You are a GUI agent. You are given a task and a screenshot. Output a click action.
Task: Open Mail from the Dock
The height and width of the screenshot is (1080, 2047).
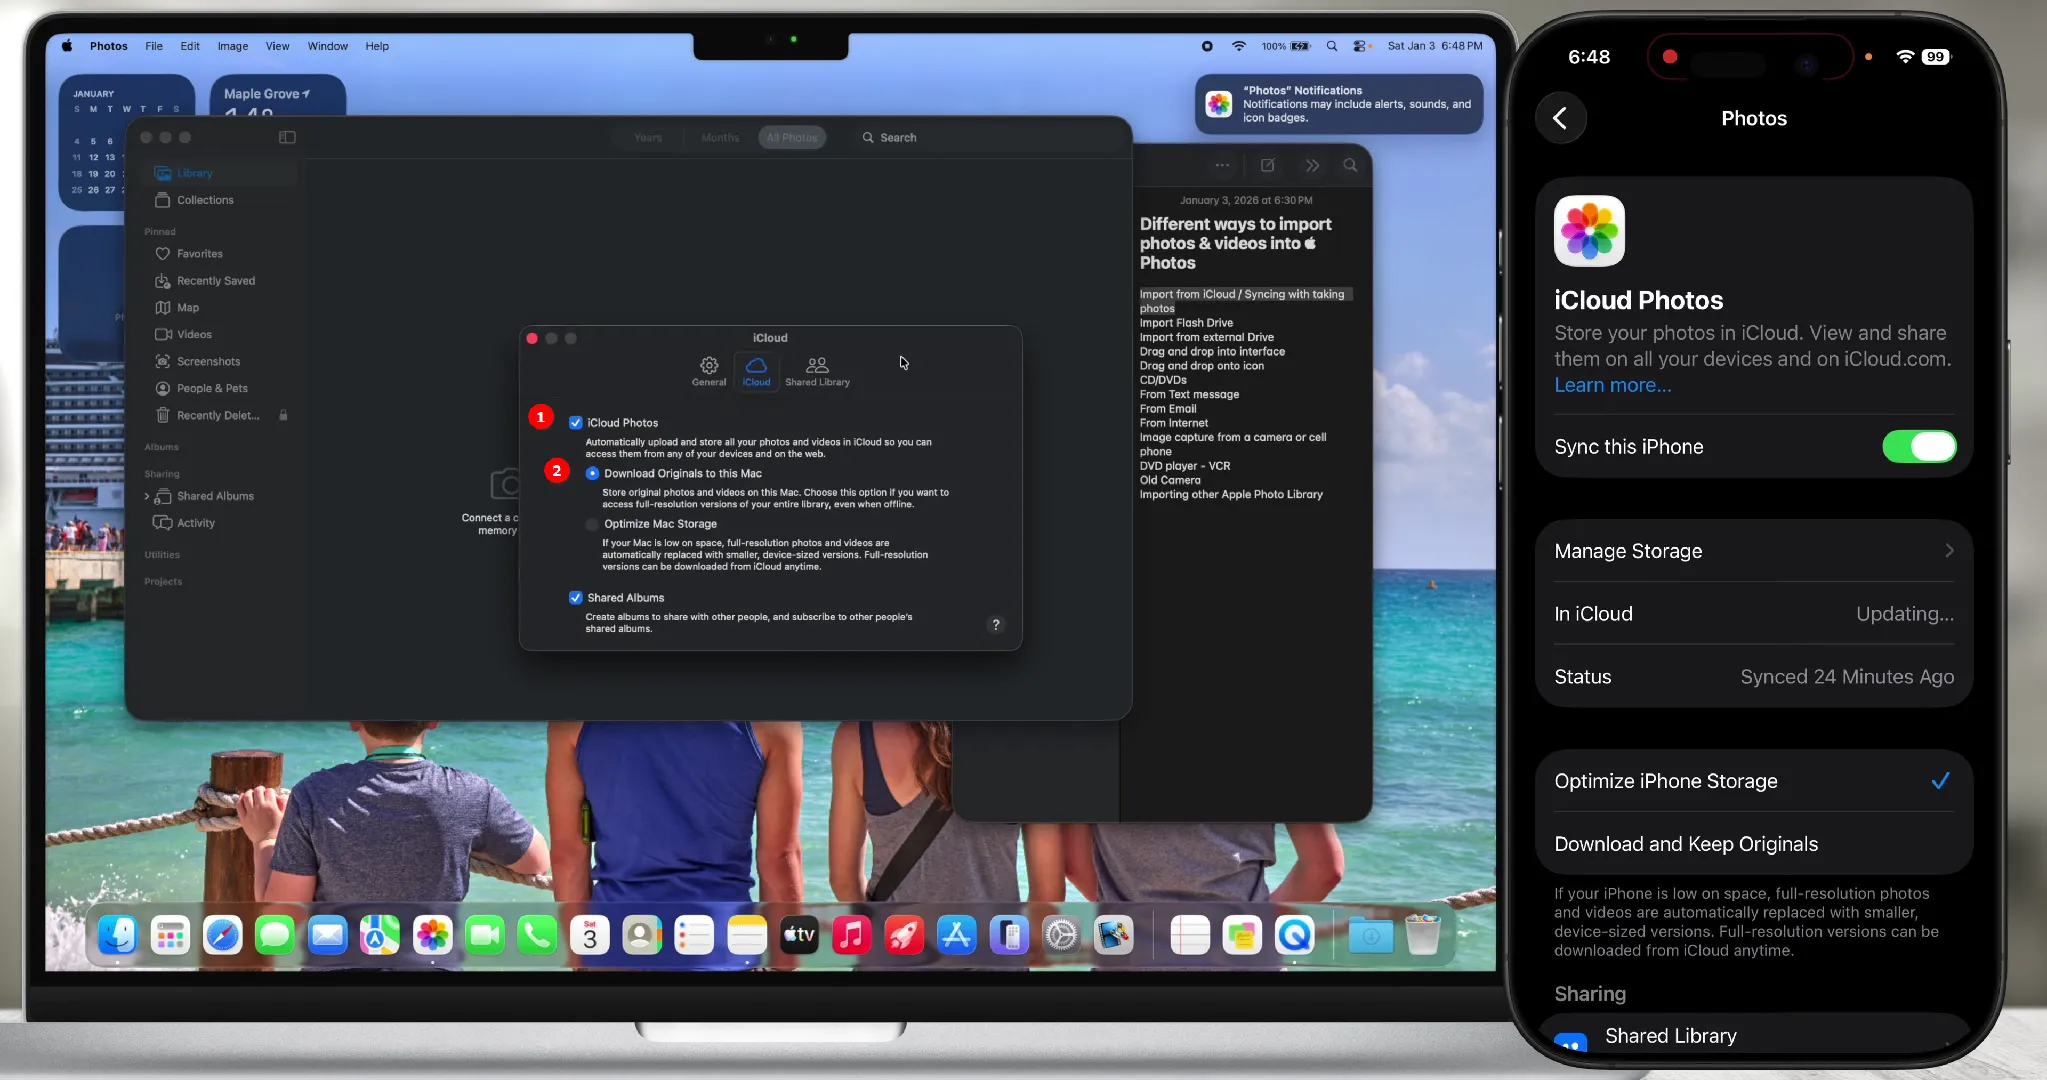[x=328, y=936]
